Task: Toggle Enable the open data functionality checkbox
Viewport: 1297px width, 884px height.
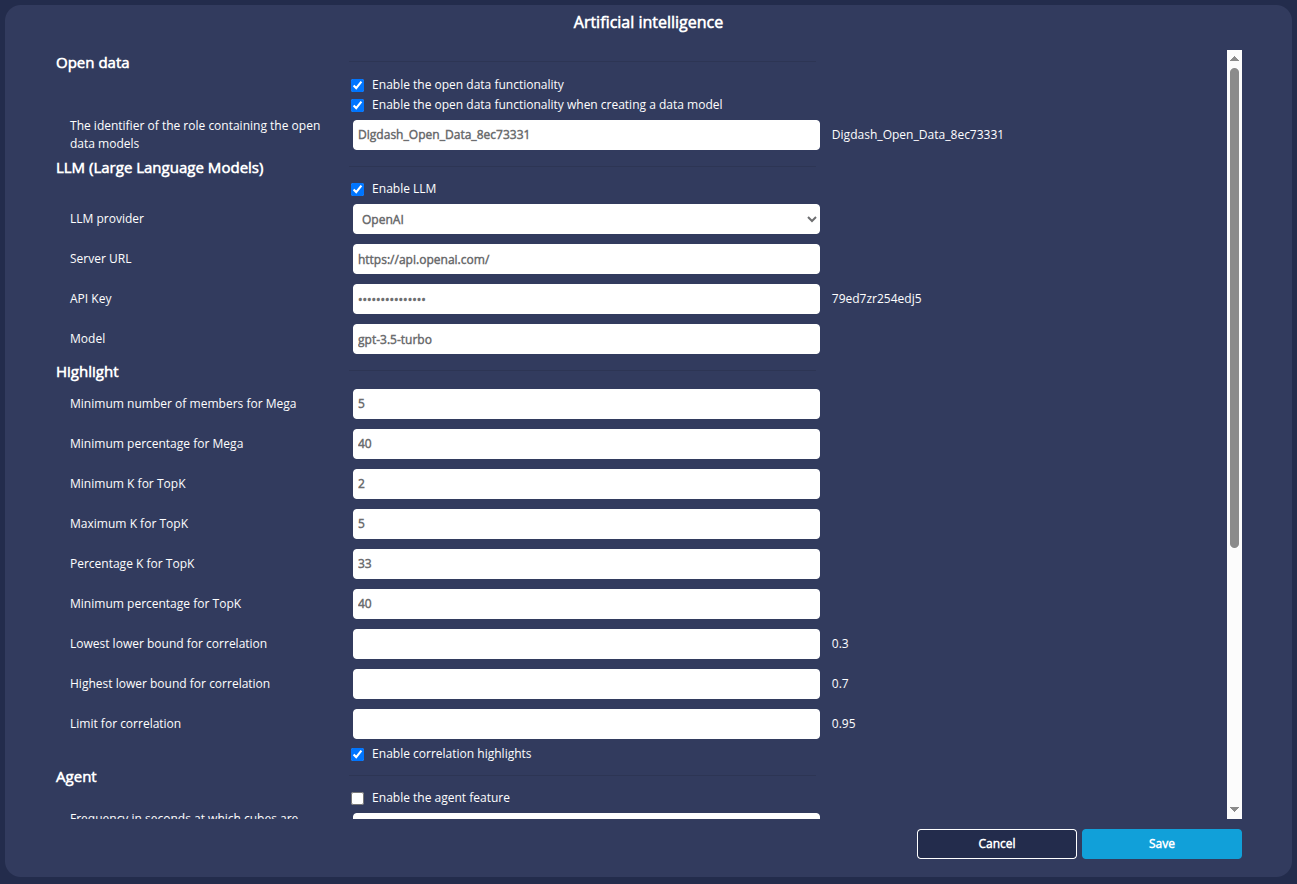Action: point(358,85)
